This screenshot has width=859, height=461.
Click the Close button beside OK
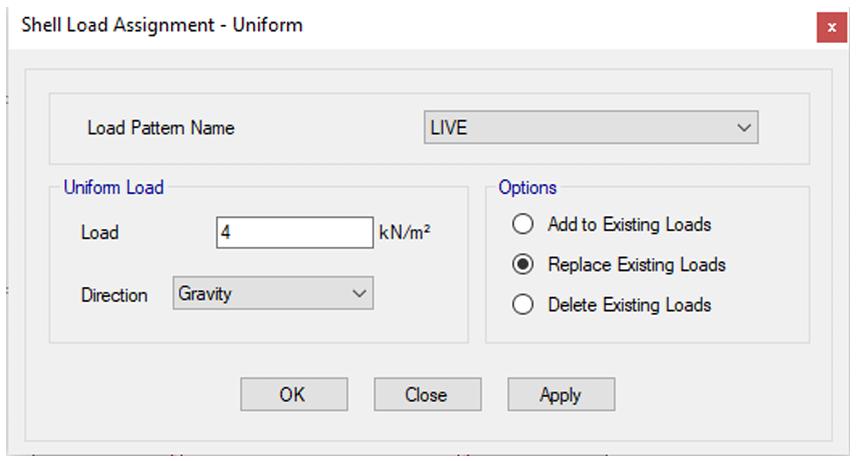click(x=427, y=394)
